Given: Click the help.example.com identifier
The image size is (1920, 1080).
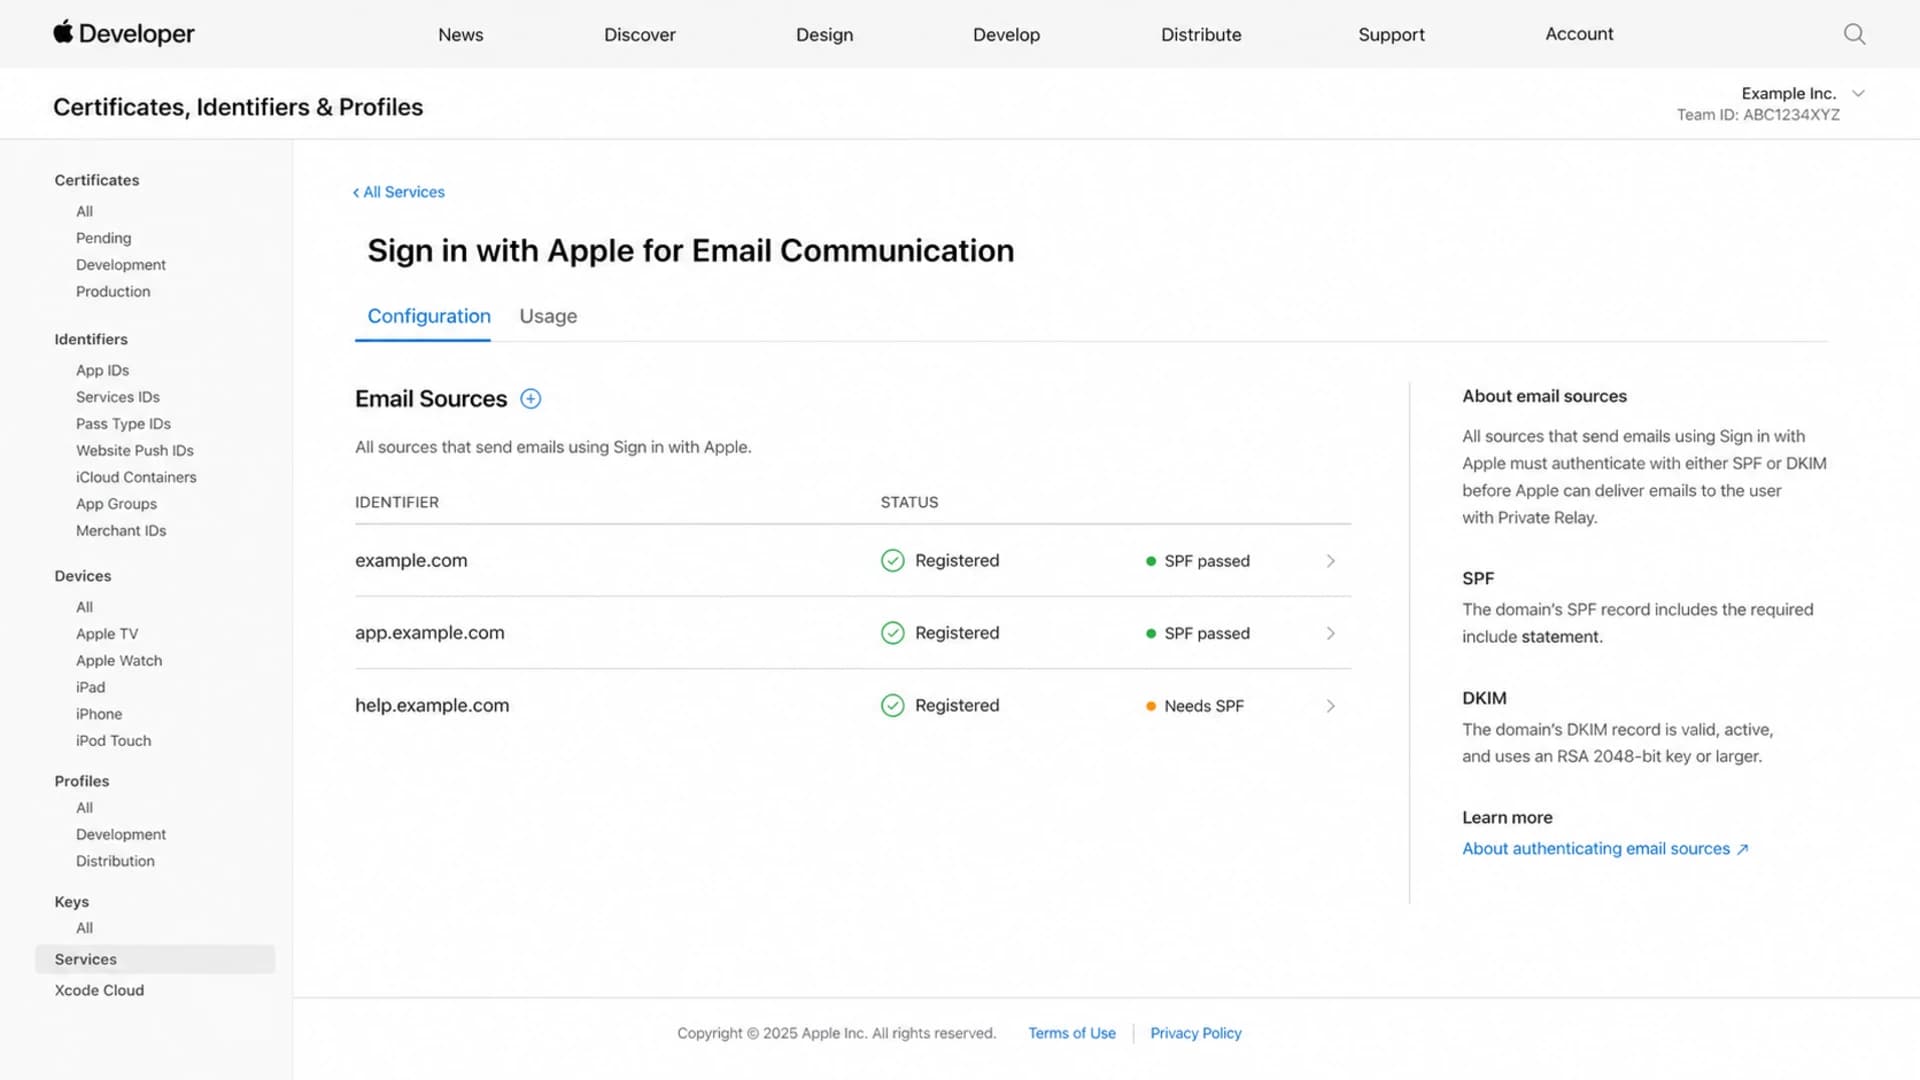Looking at the screenshot, I should pos(432,705).
